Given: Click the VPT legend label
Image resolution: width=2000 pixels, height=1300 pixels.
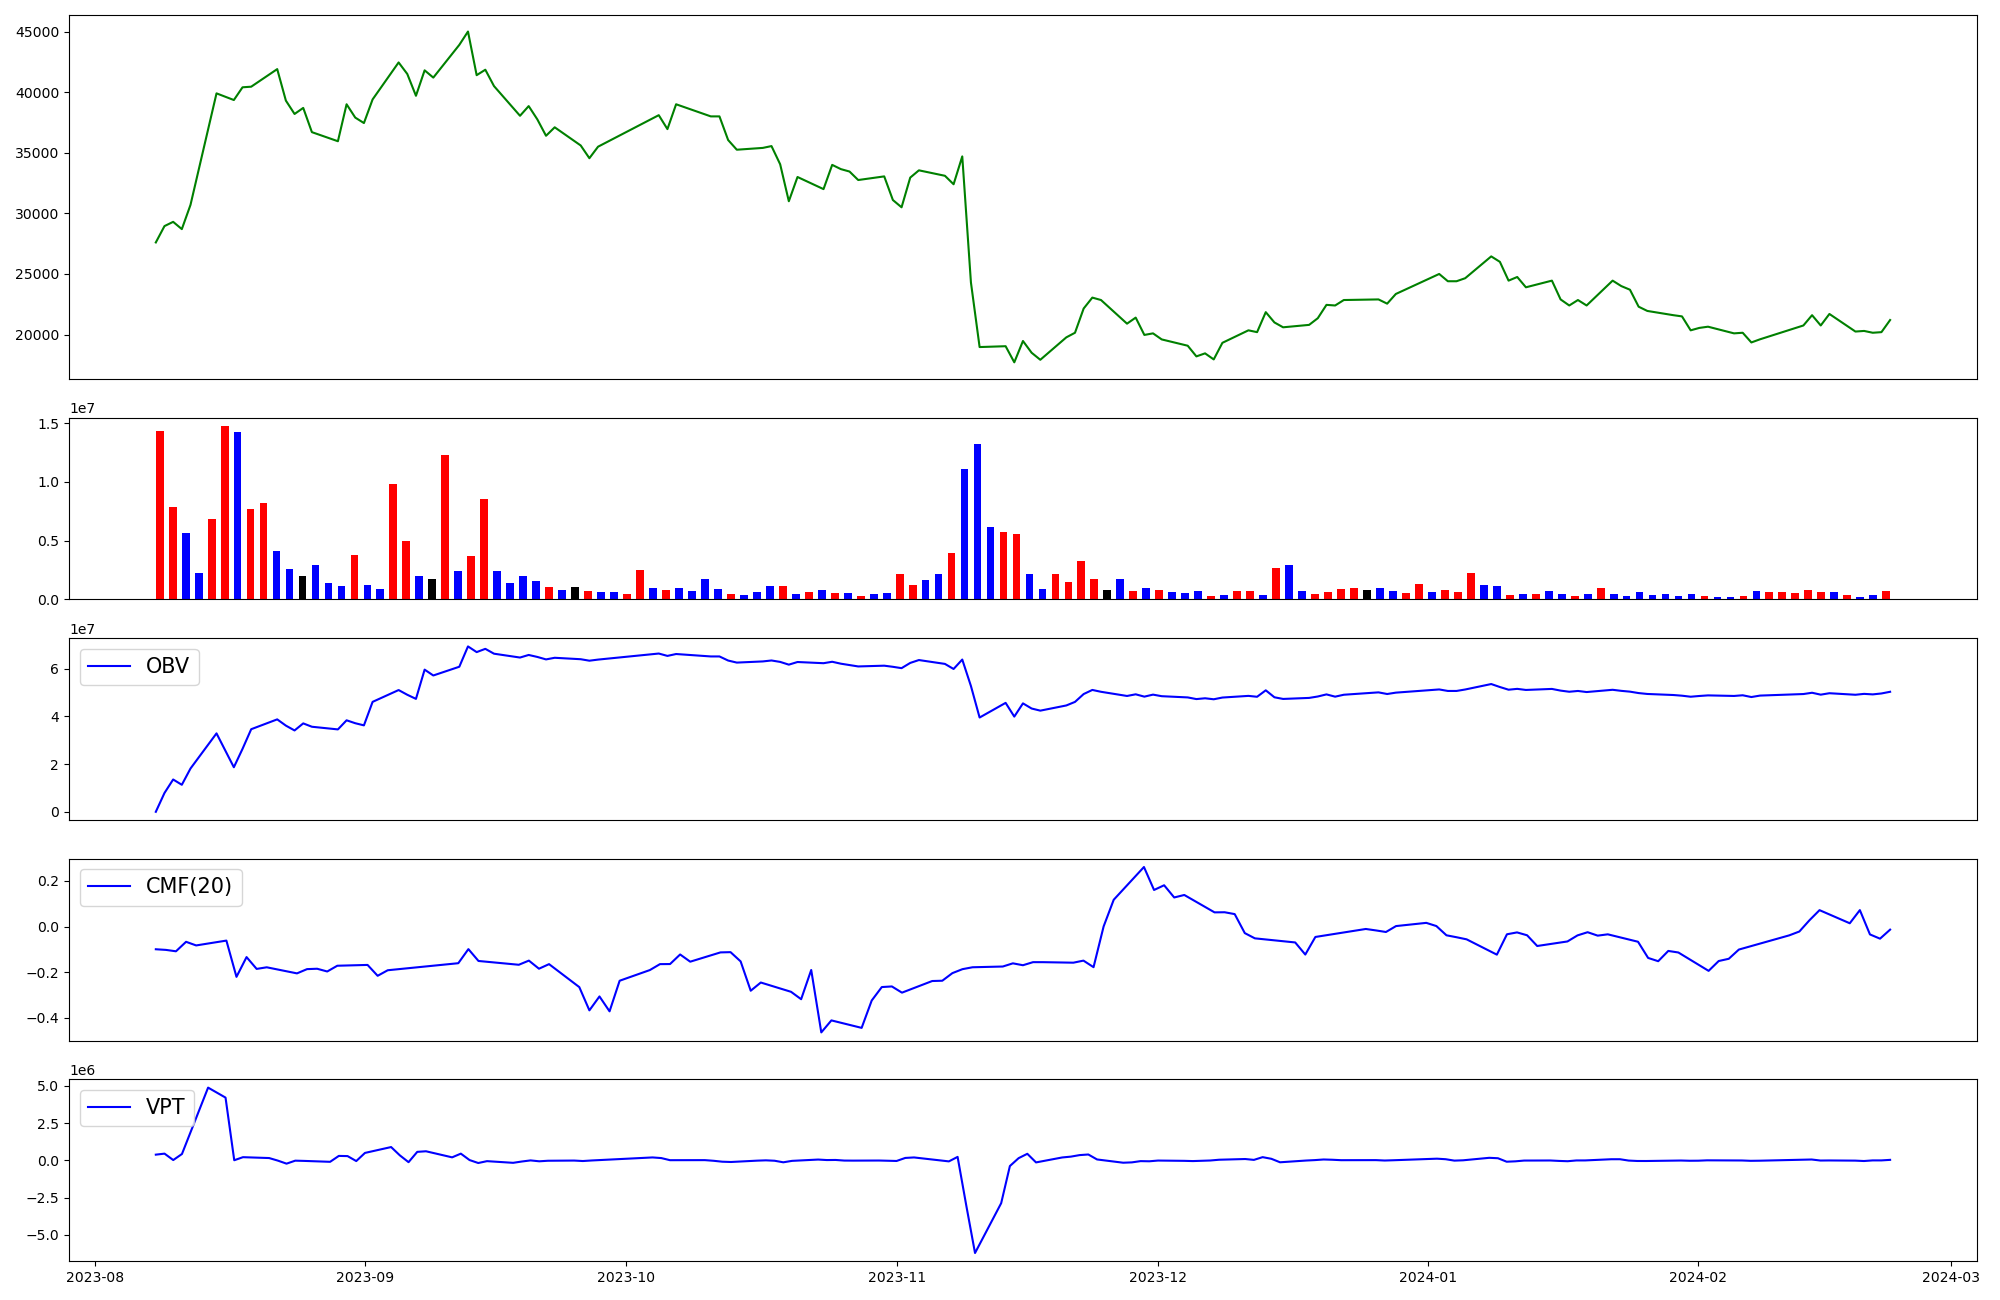Looking at the screenshot, I should [165, 1107].
